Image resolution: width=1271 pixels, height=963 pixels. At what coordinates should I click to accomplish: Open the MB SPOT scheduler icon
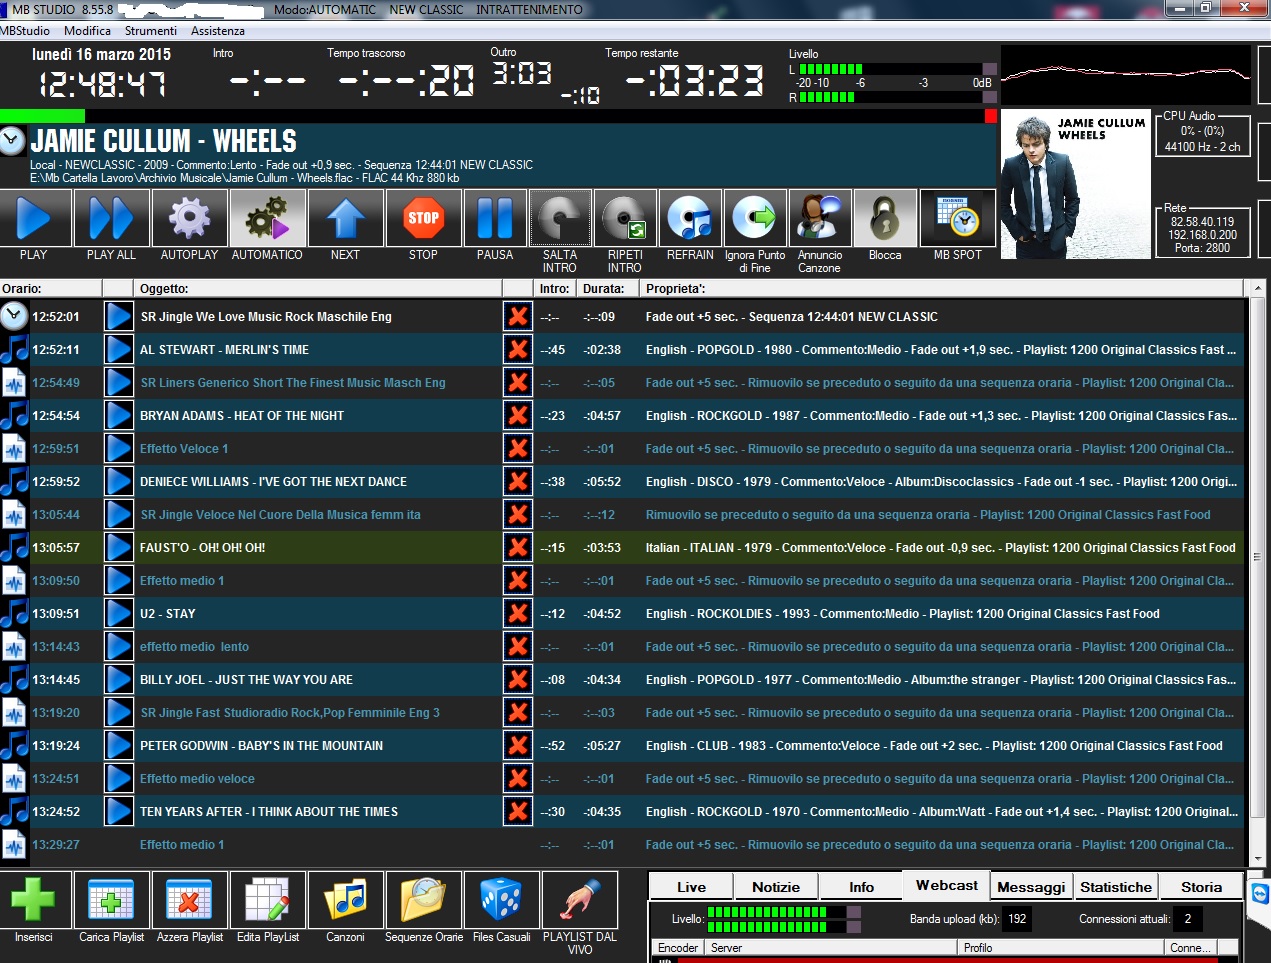(957, 218)
